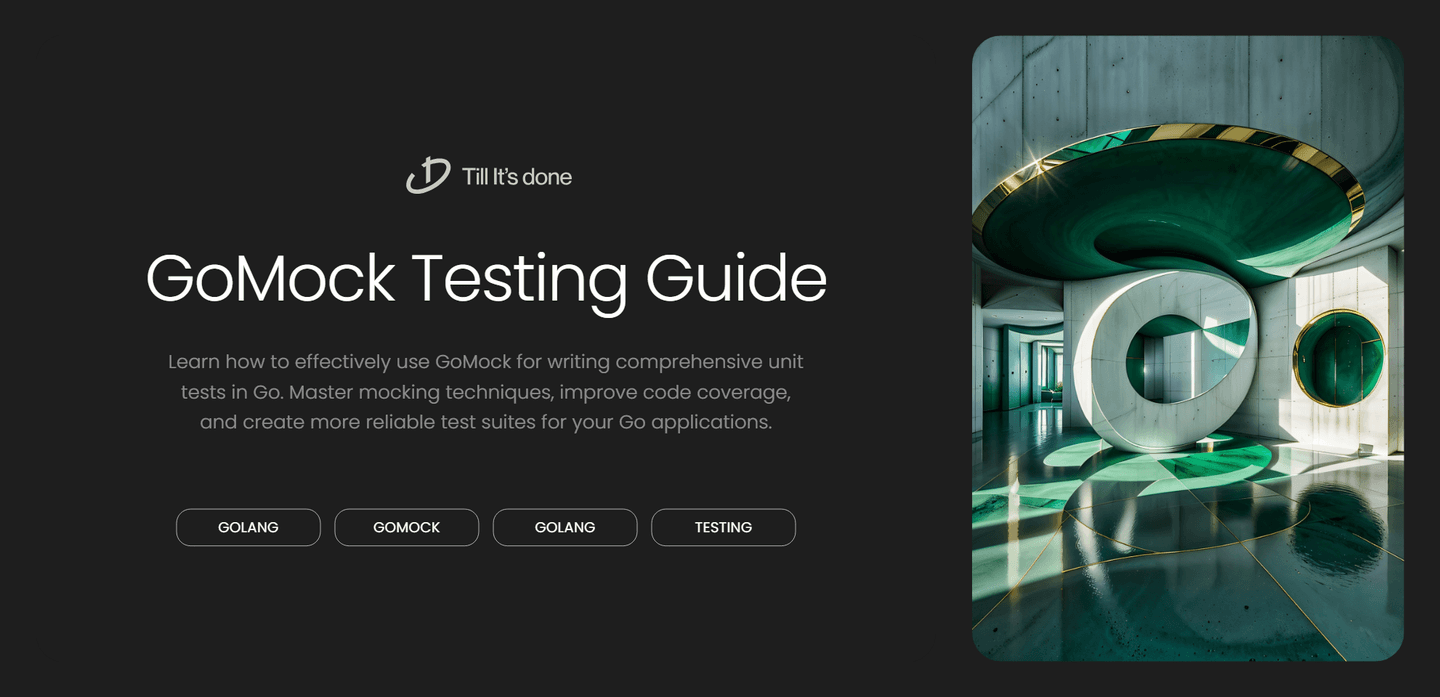Click the word "GoMock" in the headline
This screenshot has width=1440, height=697.
[x=270, y=278]
